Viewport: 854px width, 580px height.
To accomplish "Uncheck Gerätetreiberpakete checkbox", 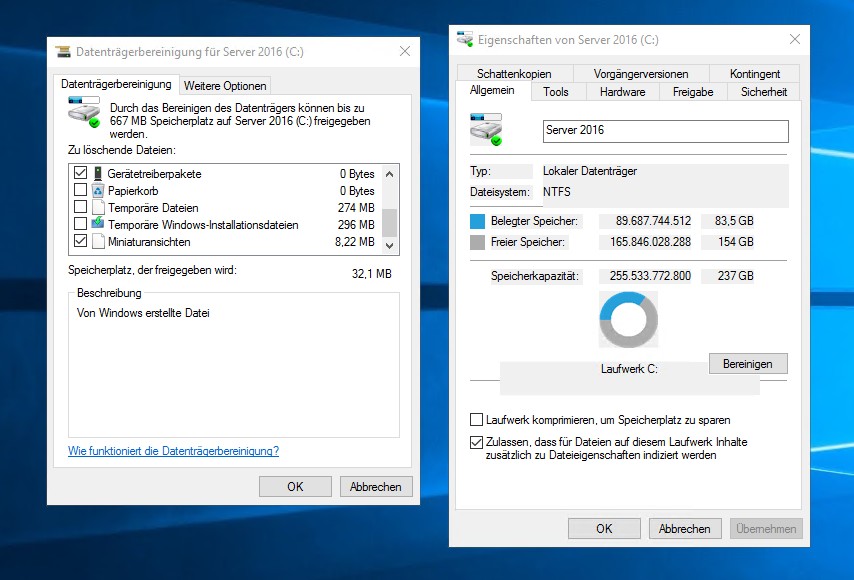I will point(80,173).
